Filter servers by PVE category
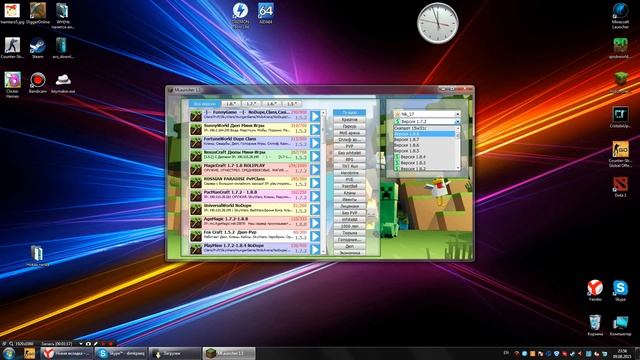The height and width of the screenshot is (360, 640). click(x=349, y=180)
